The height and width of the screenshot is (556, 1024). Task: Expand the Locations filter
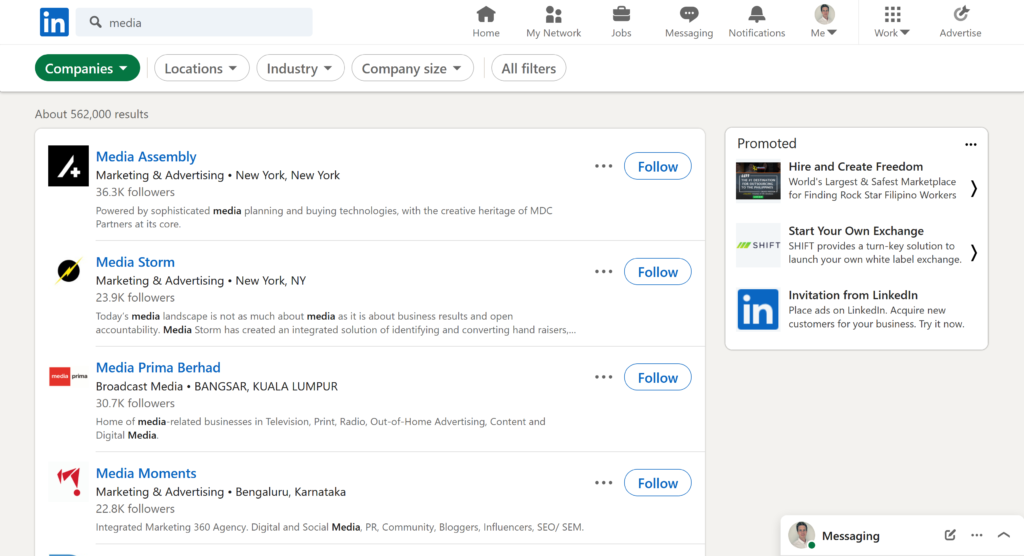coord(201,68)
